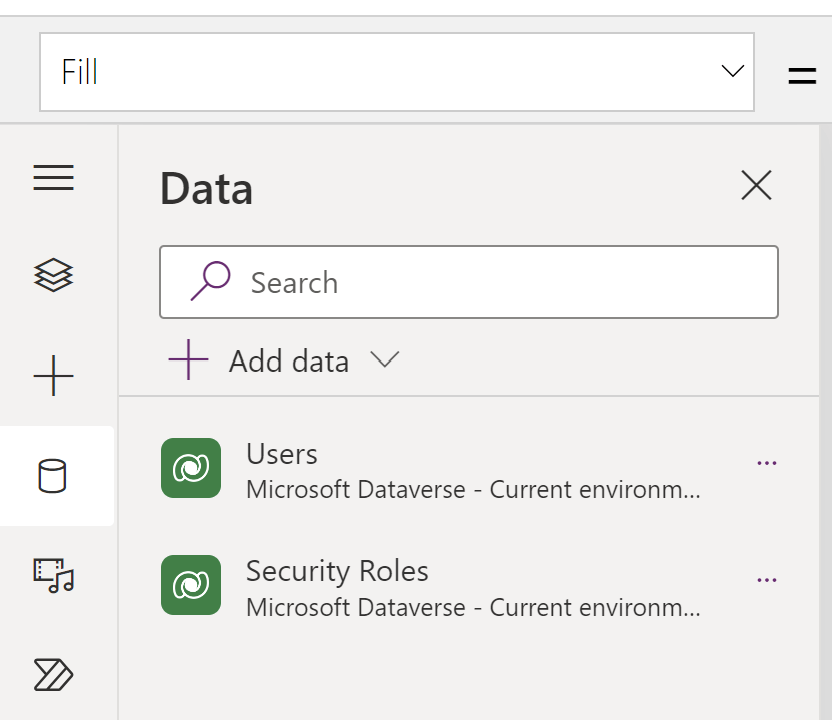Expand the Fill property dropdown arrow

pos(732,71)
